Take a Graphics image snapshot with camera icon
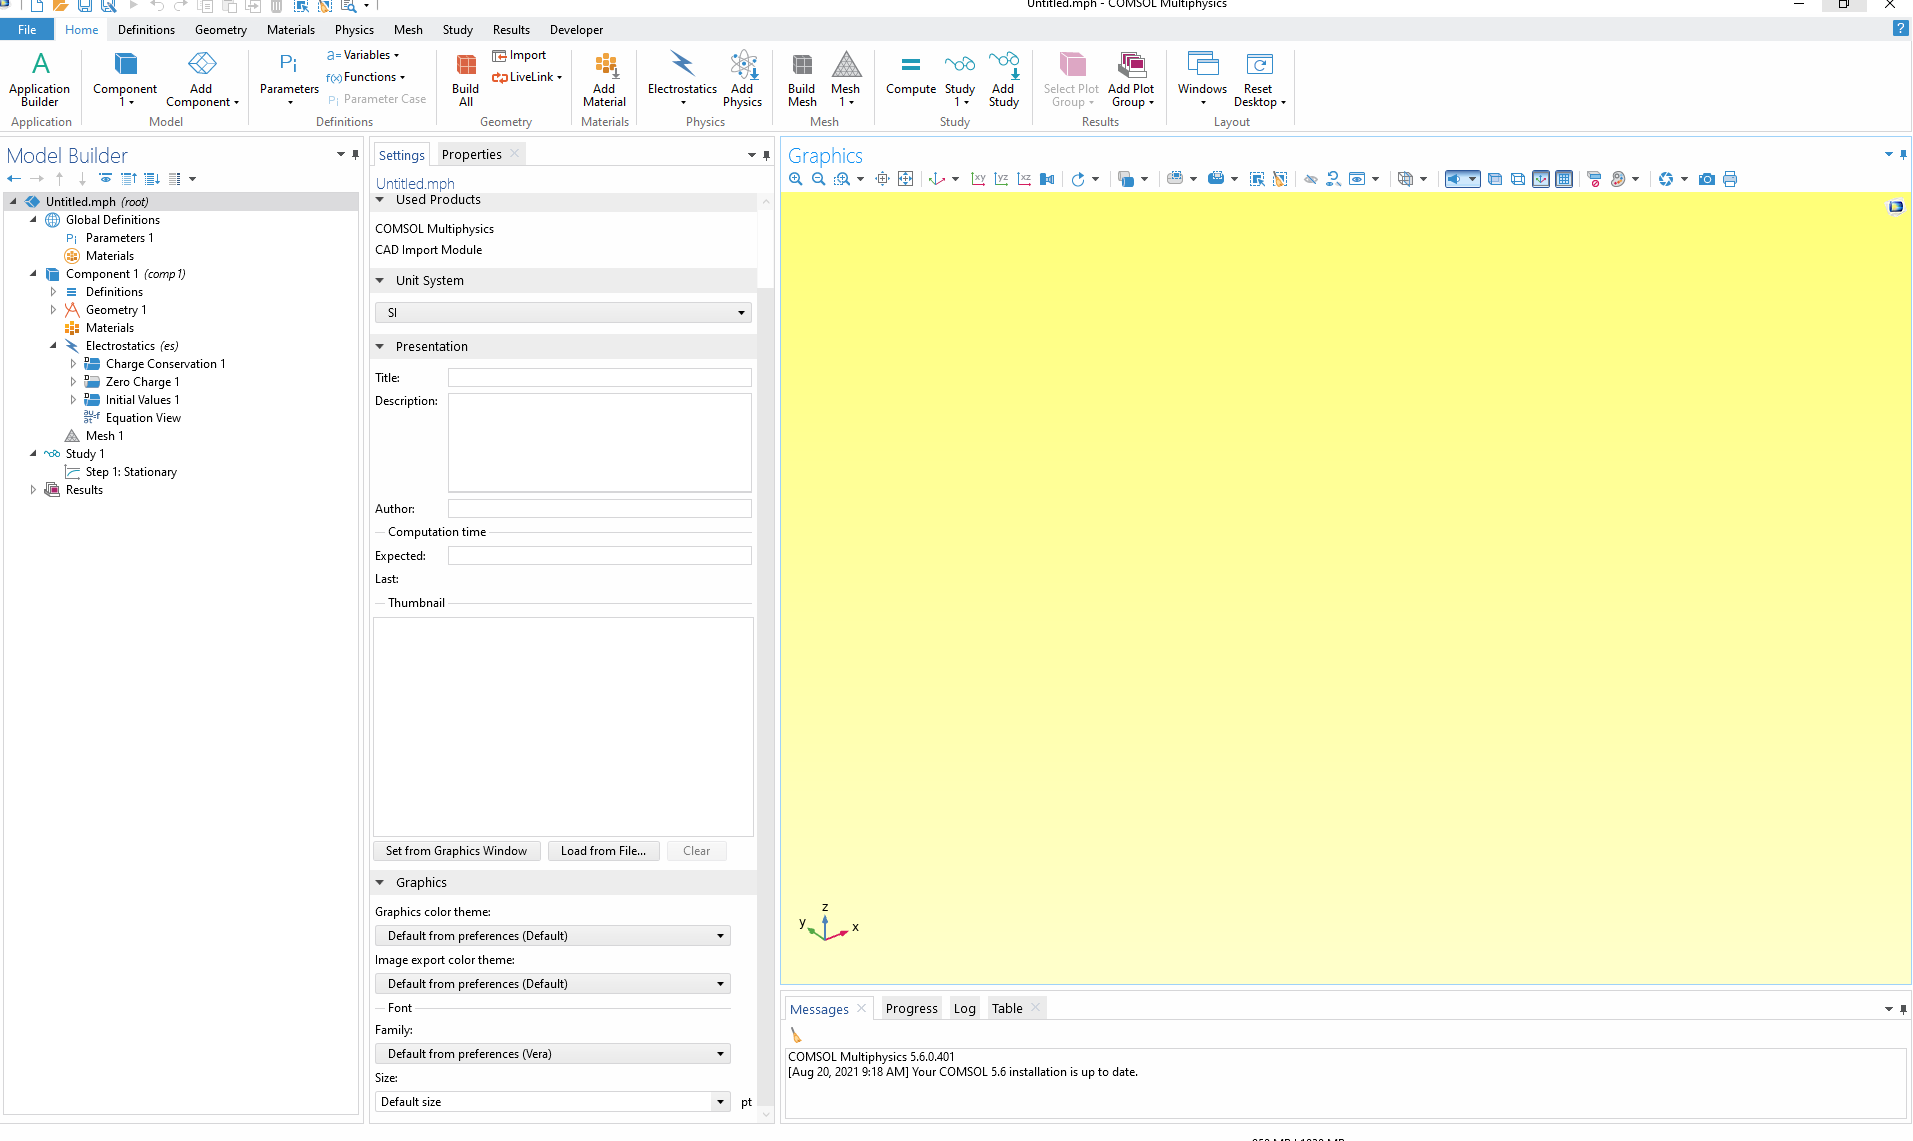 pyautogui.click(x=1706, y=179)
